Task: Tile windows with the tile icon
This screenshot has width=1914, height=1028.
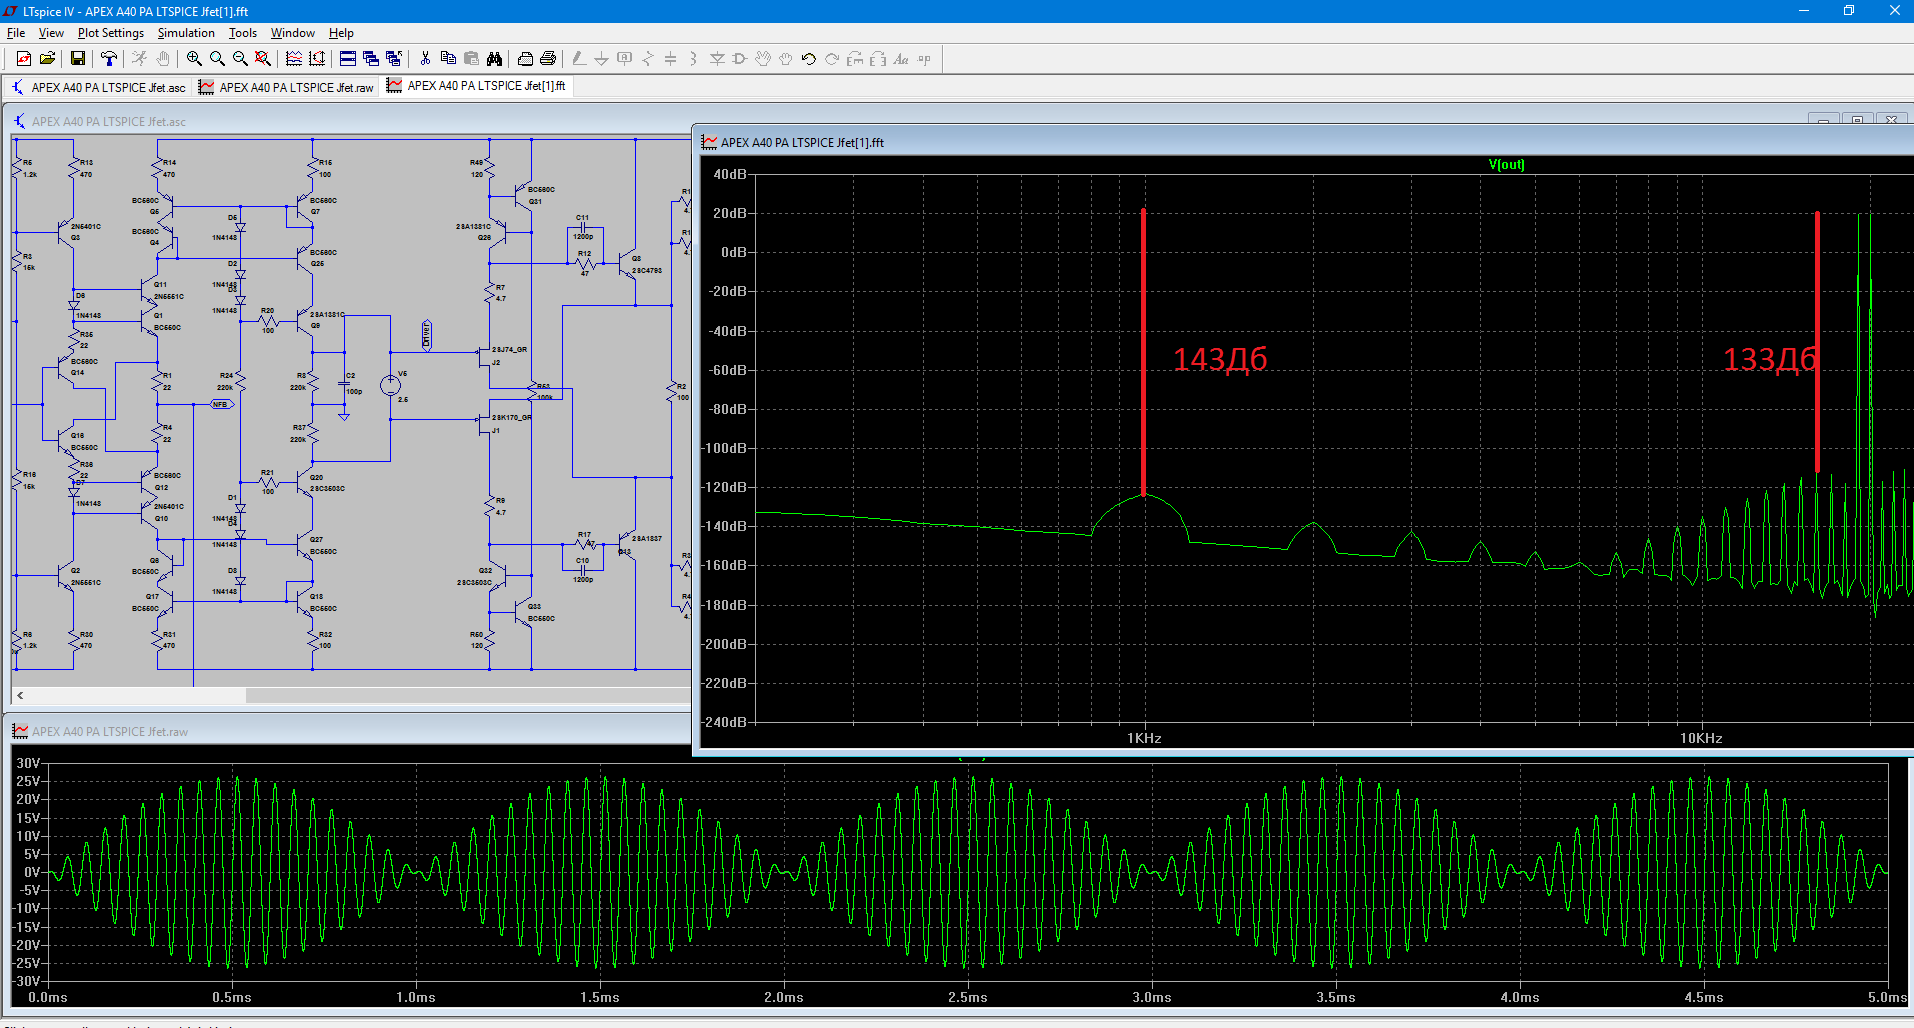Action: point(348,59)
